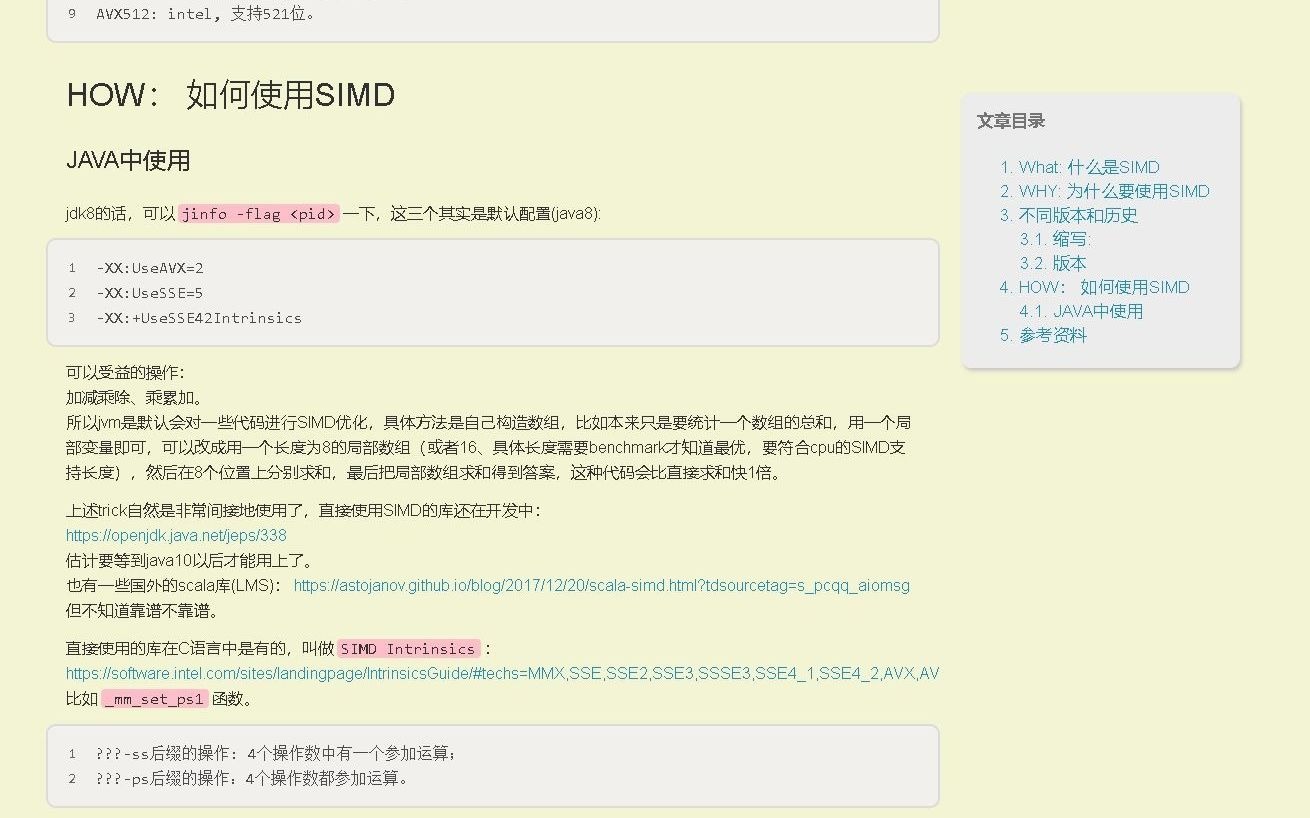Click the text '但不知道靠谱不靠谱。'
The height and width of the screenshot is (818, 1310).
click(x=142, y=610)
